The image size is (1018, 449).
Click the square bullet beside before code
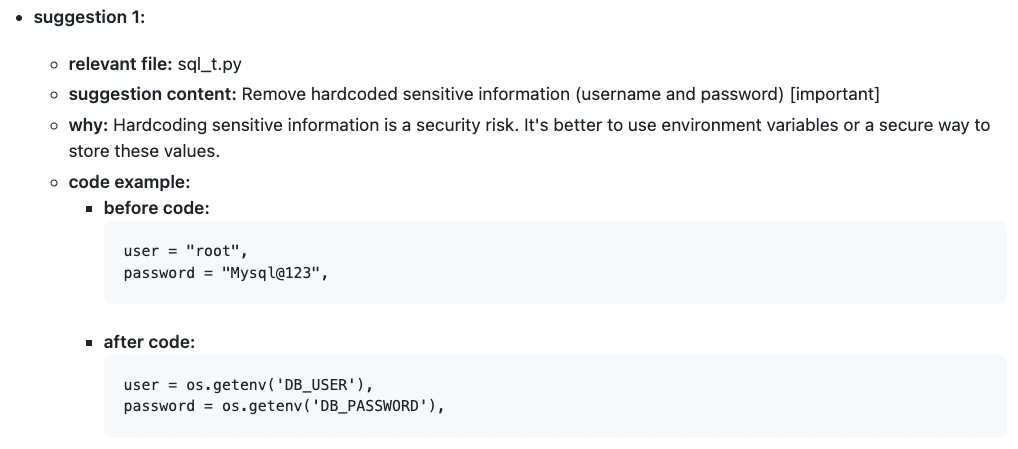(90, 209)
